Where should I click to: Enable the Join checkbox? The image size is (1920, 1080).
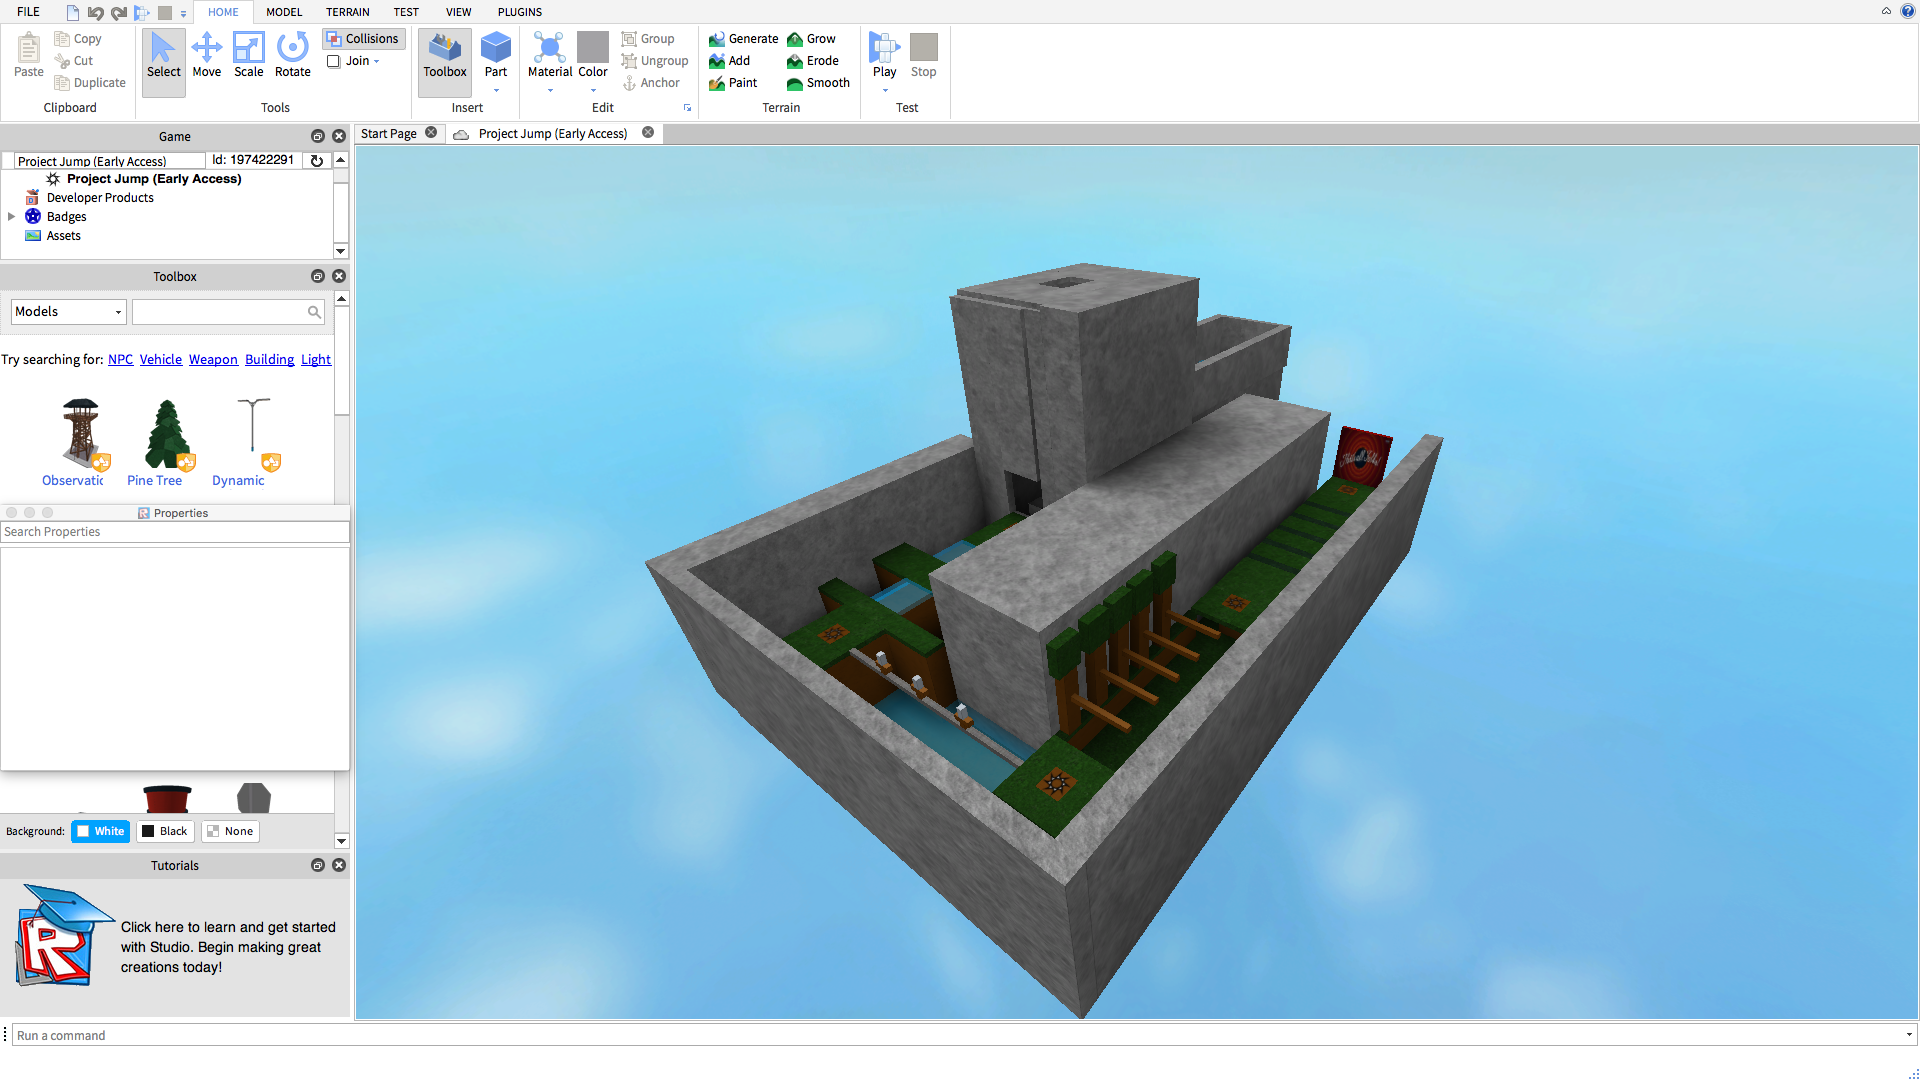(334, 61)
